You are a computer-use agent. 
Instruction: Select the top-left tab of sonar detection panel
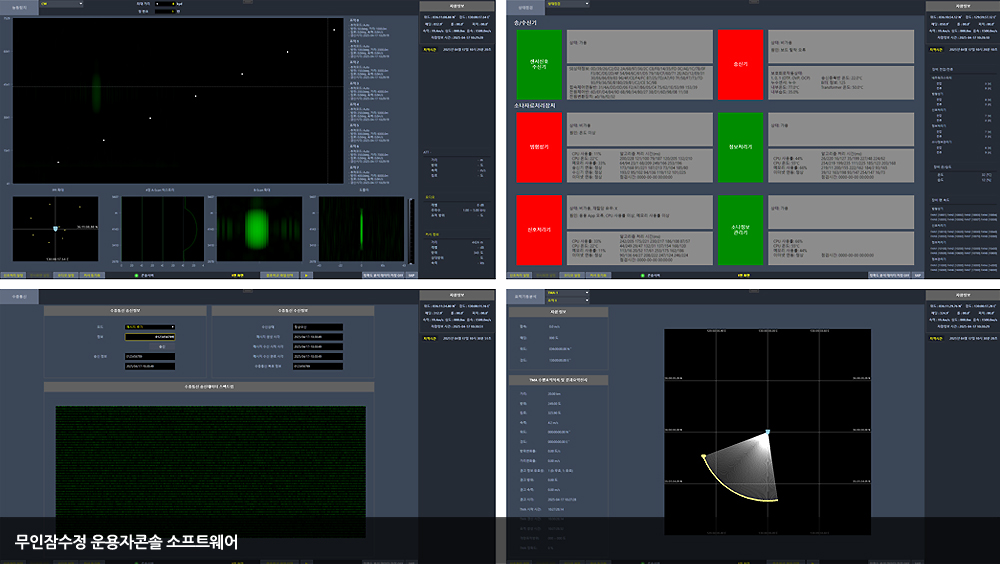(19, 8)
